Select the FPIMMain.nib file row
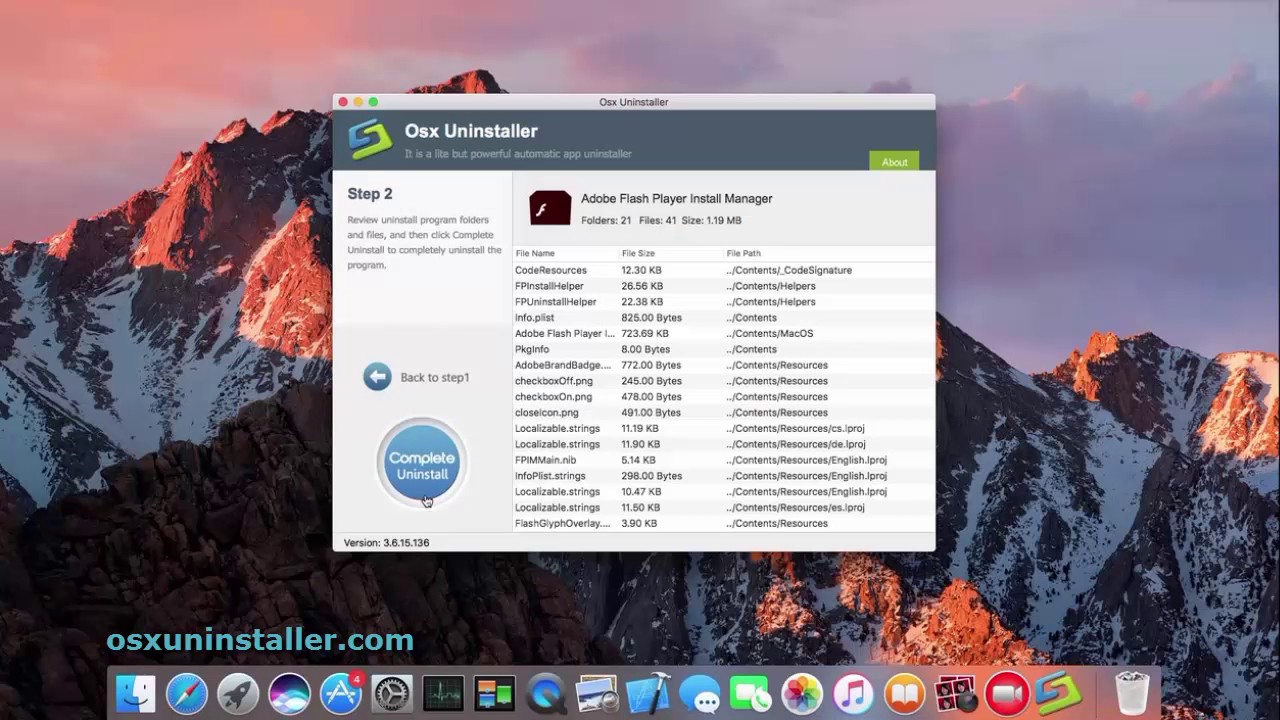Image resolution: width=1280 pixels, height=720 pixels. 724,460
